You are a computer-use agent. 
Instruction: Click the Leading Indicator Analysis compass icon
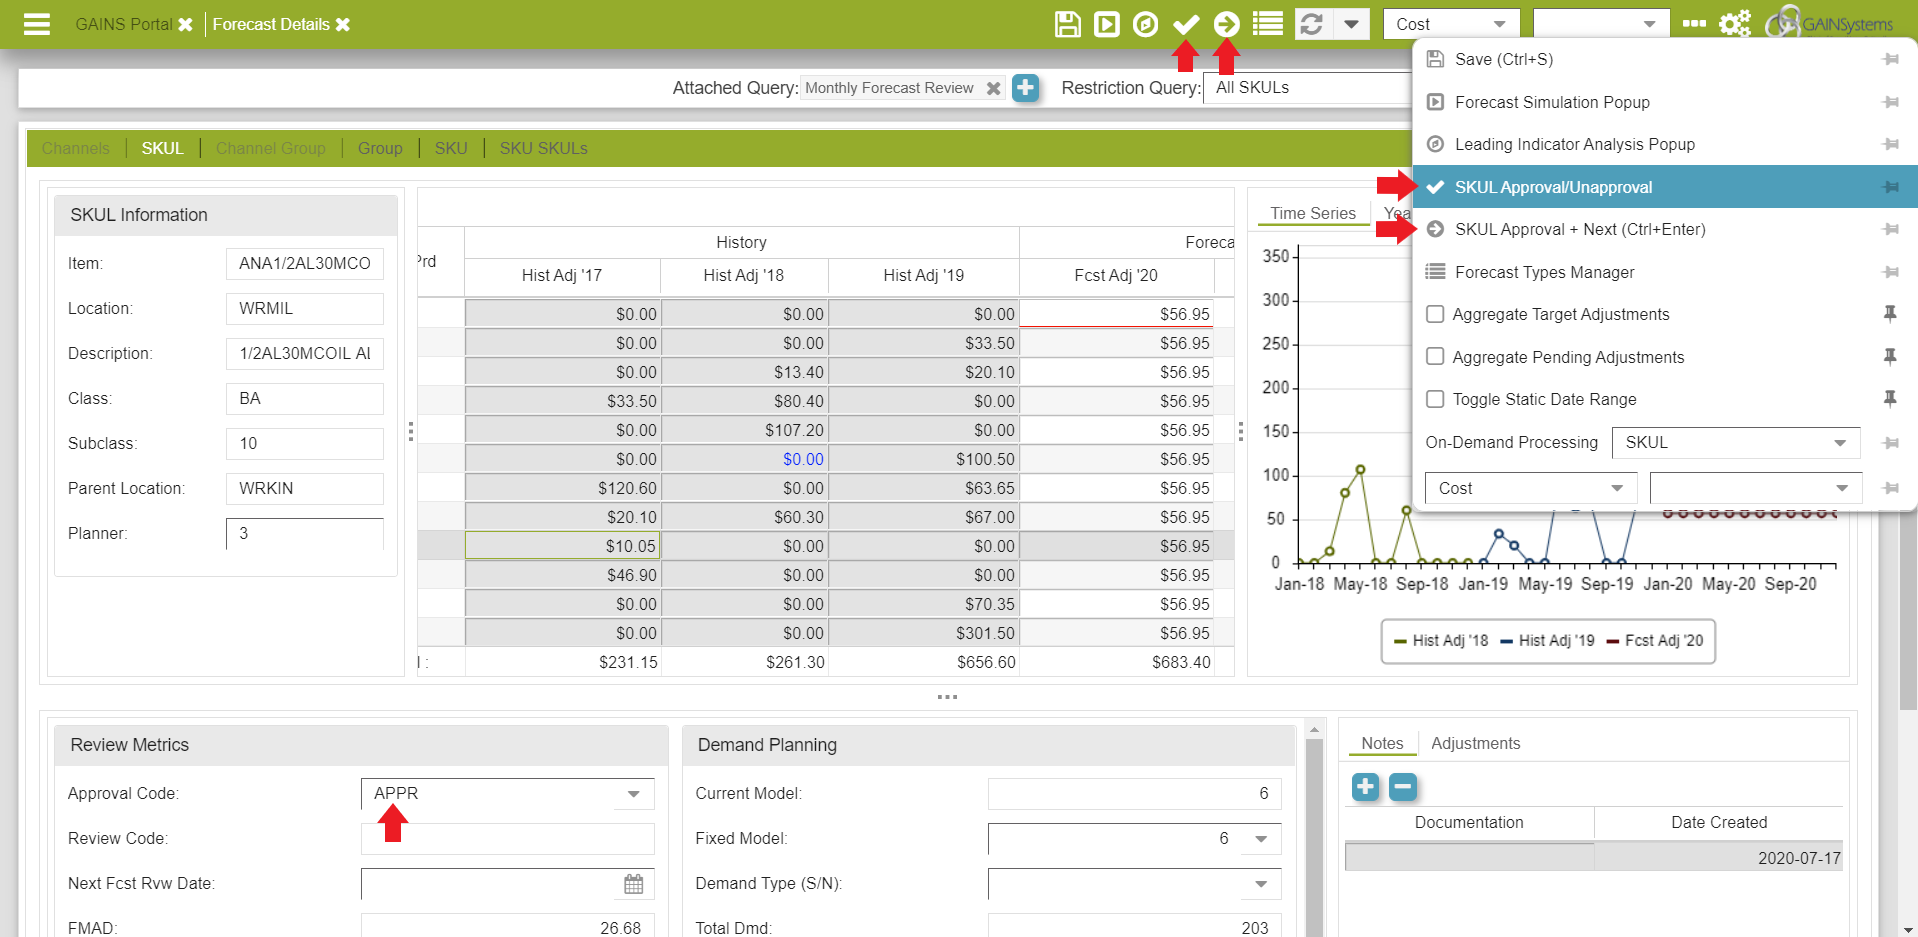(1145, 24)
